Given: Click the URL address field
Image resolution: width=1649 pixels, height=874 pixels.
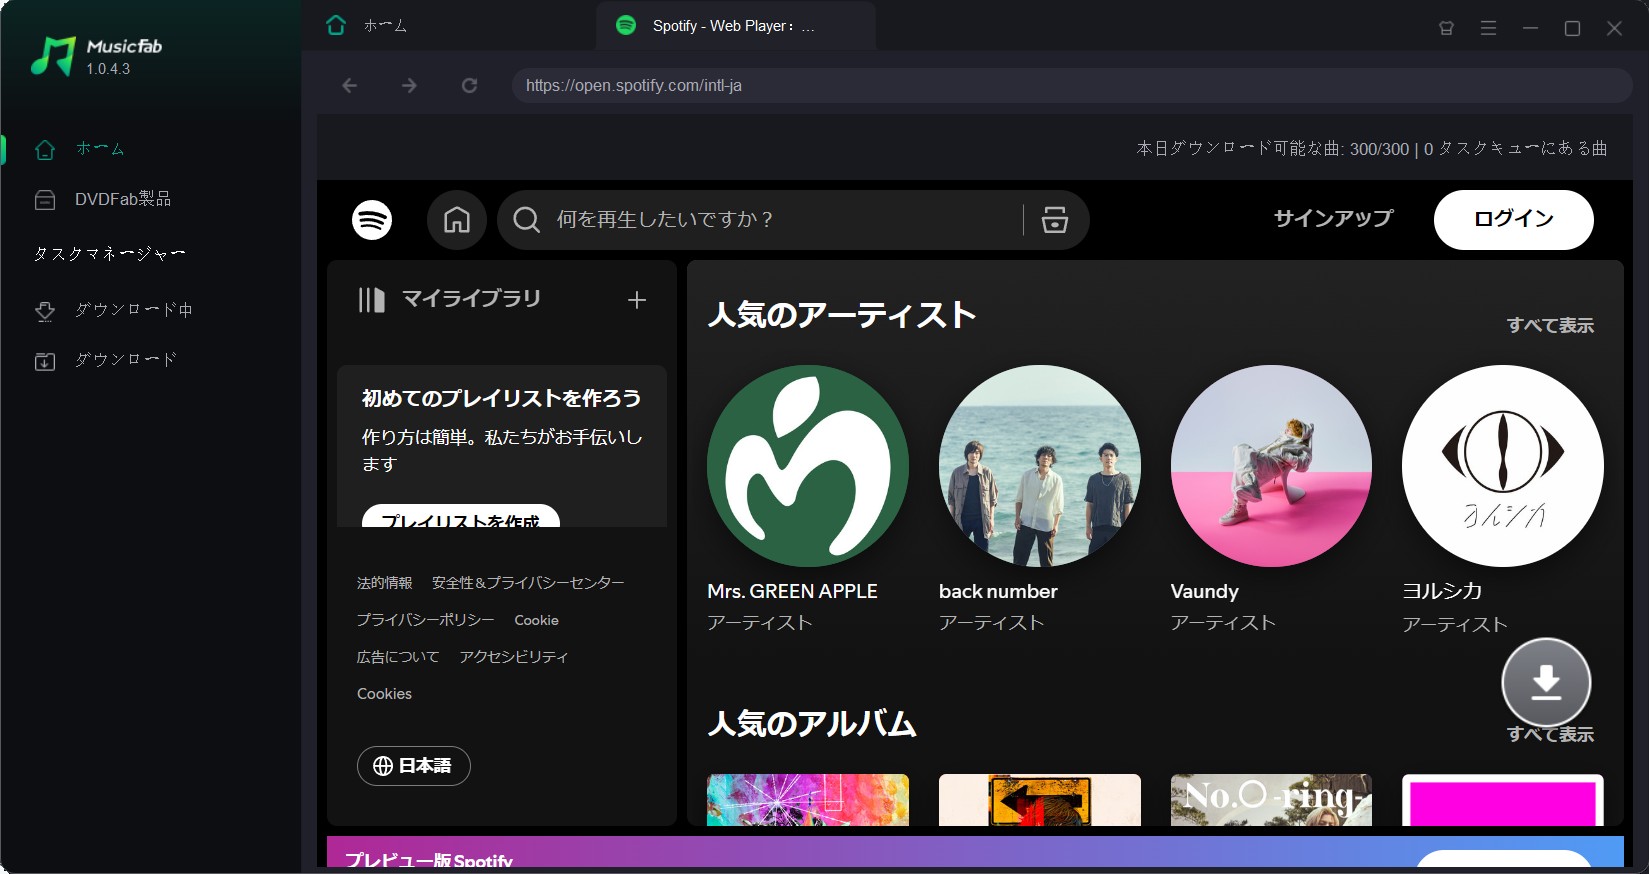Looking at the screenshot, I should click(x=1071, y=86).
